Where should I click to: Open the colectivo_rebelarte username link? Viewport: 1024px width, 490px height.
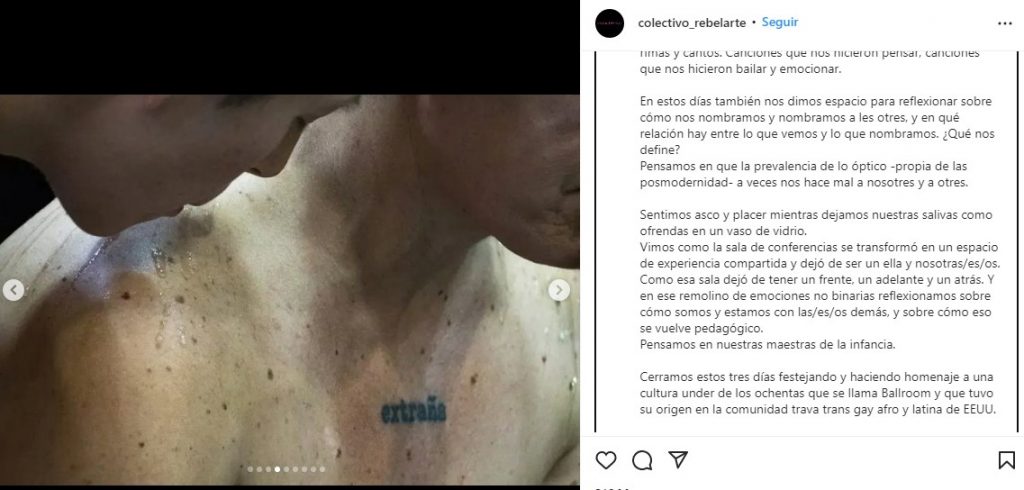click(x=692, y=22)
